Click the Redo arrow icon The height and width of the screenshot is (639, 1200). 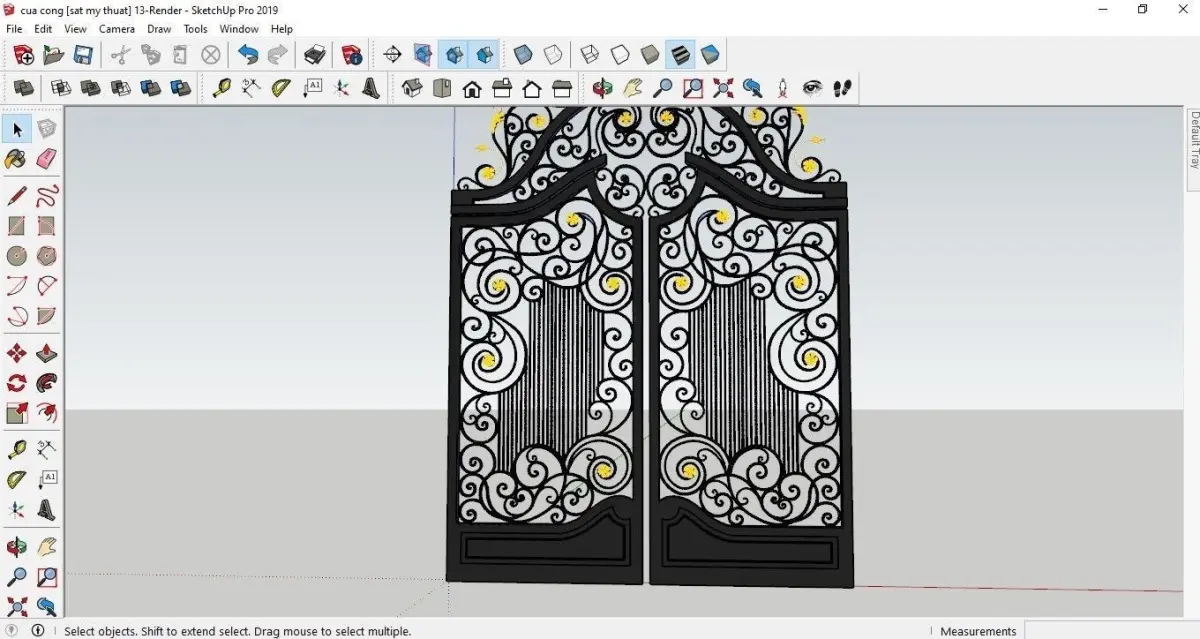coord(278,55)
